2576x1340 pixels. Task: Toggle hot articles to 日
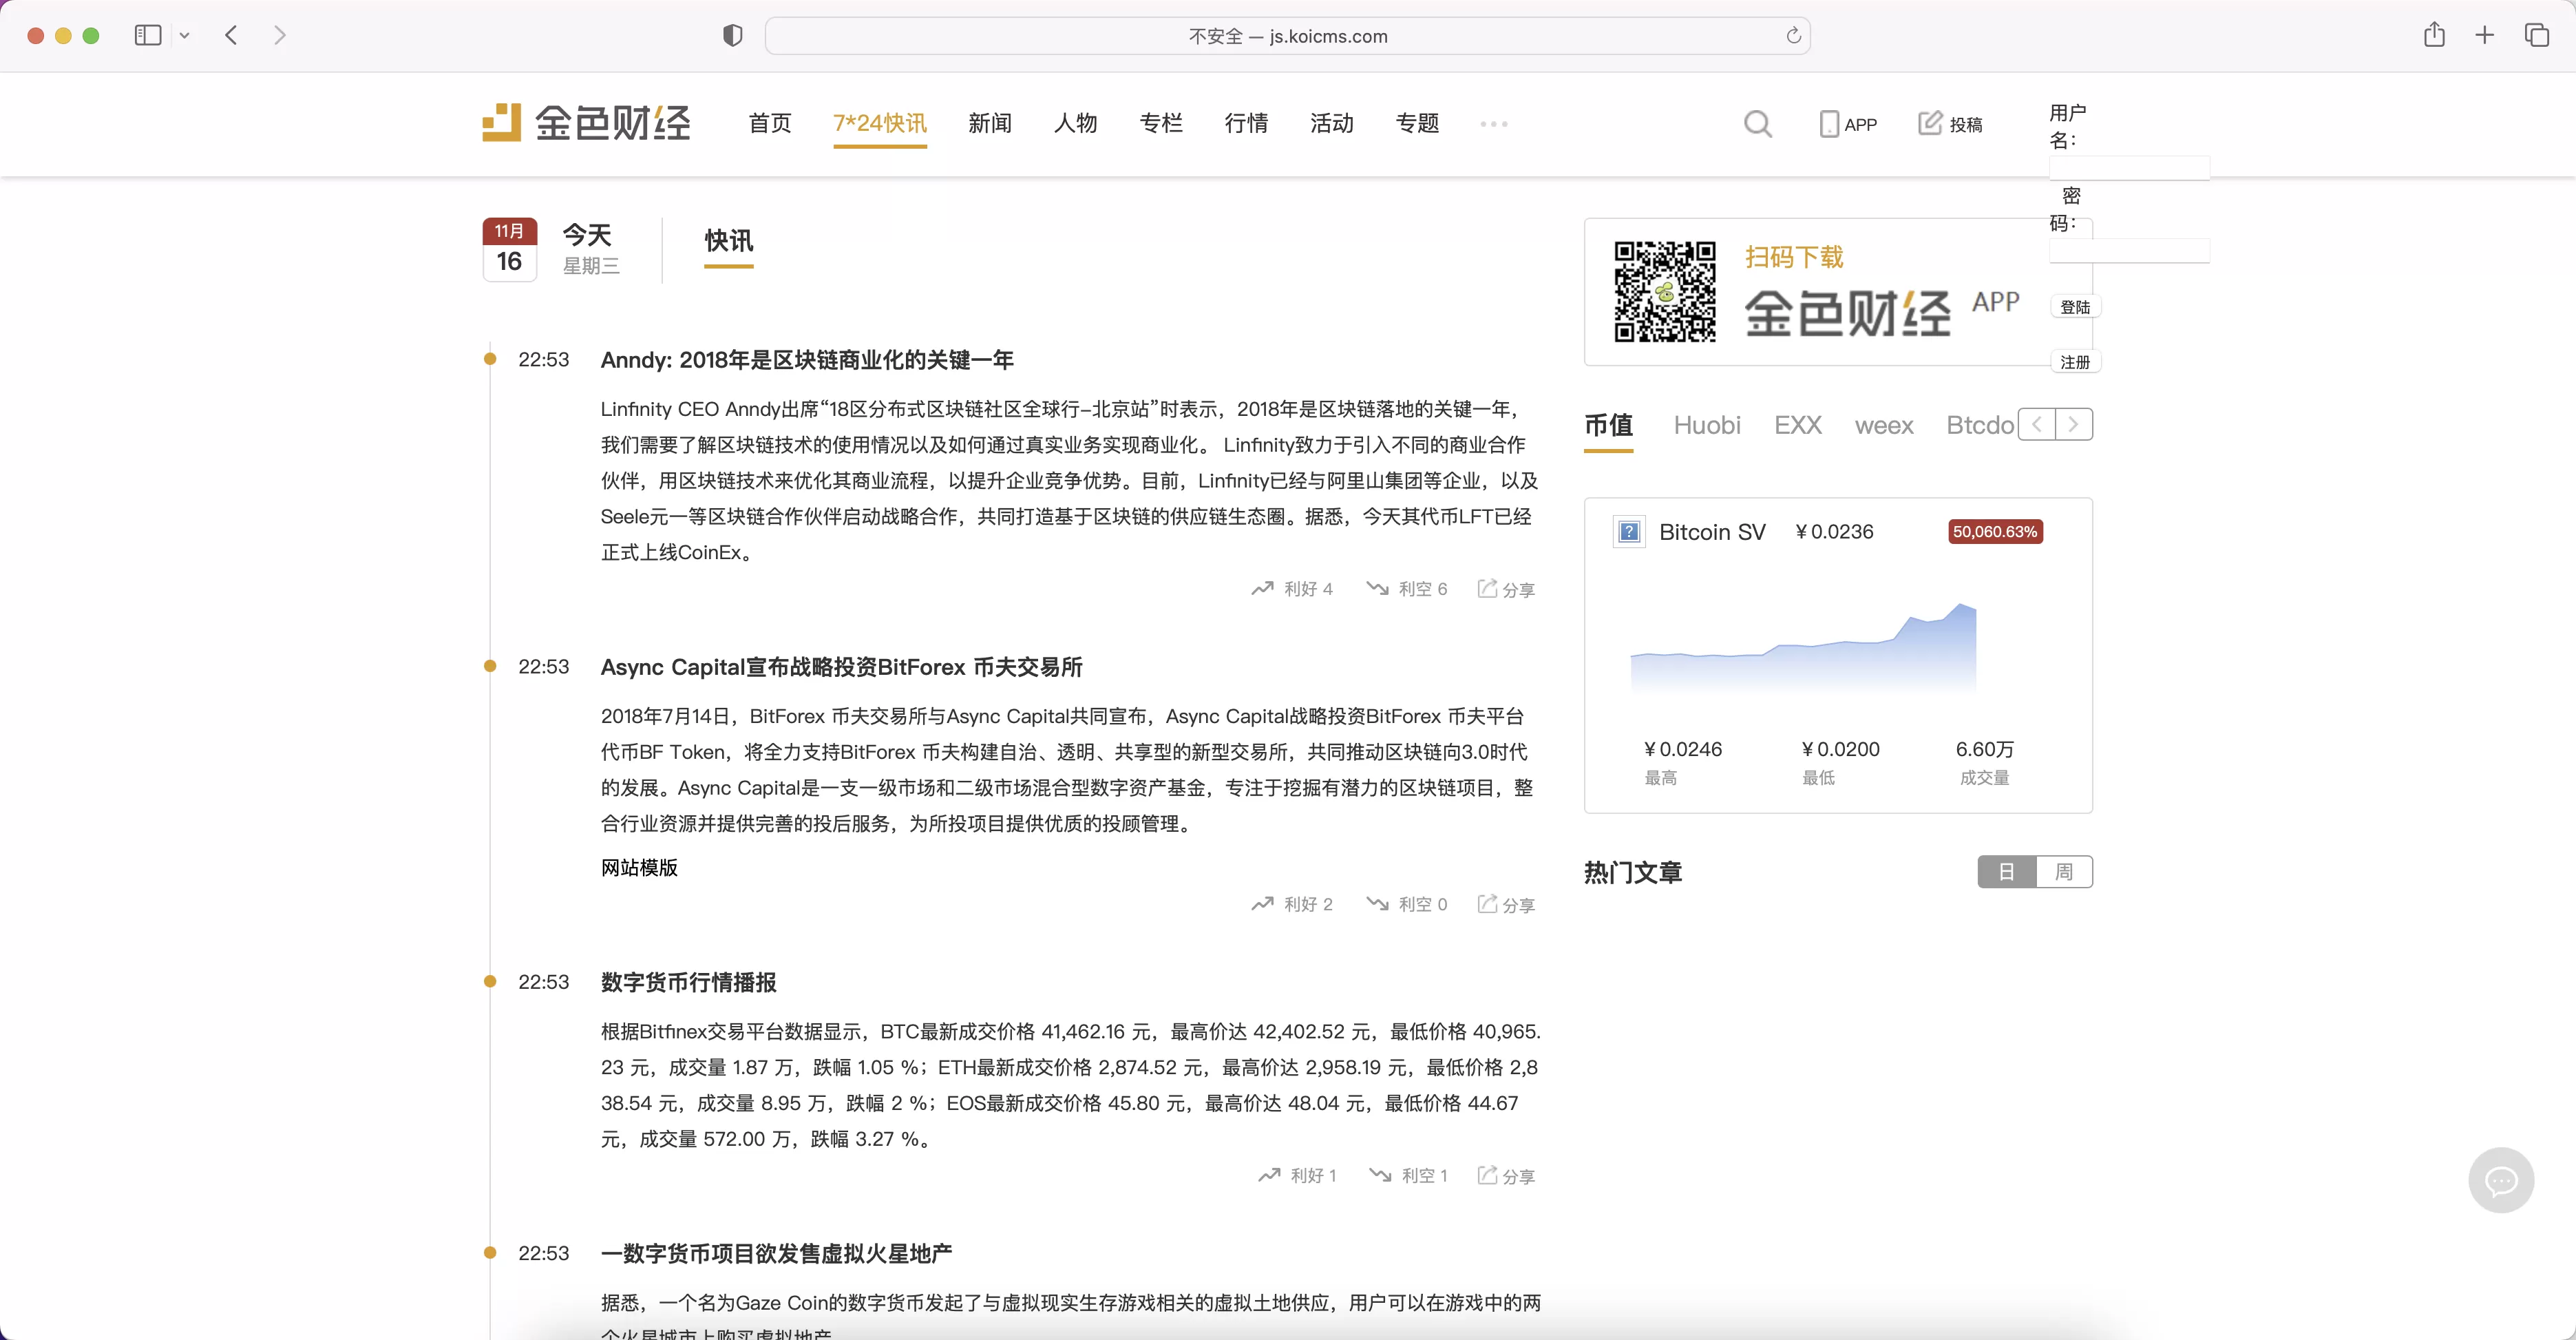2007,872
